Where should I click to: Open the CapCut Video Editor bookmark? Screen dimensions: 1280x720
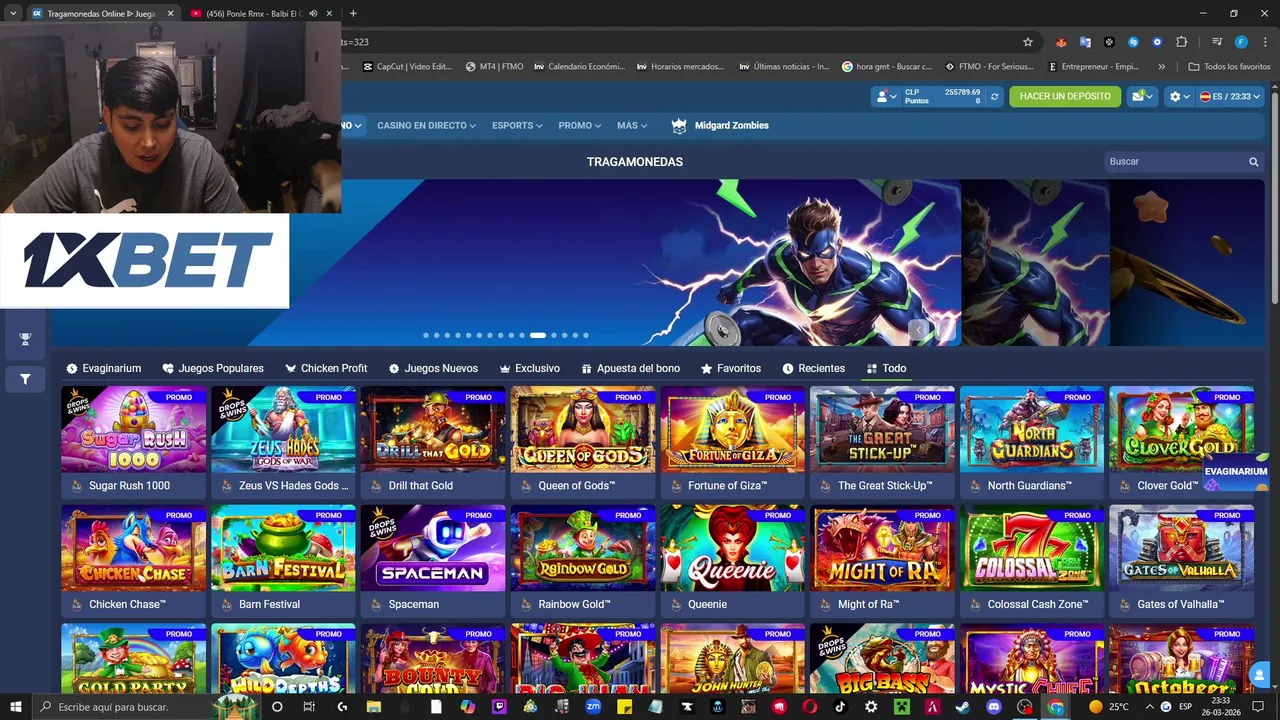click(407, 67)
